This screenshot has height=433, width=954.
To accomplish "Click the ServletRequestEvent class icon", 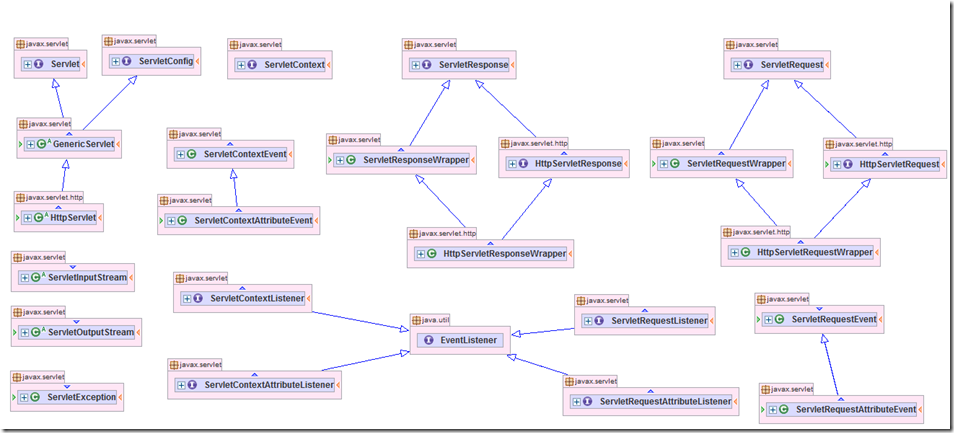I will [780, 319].
